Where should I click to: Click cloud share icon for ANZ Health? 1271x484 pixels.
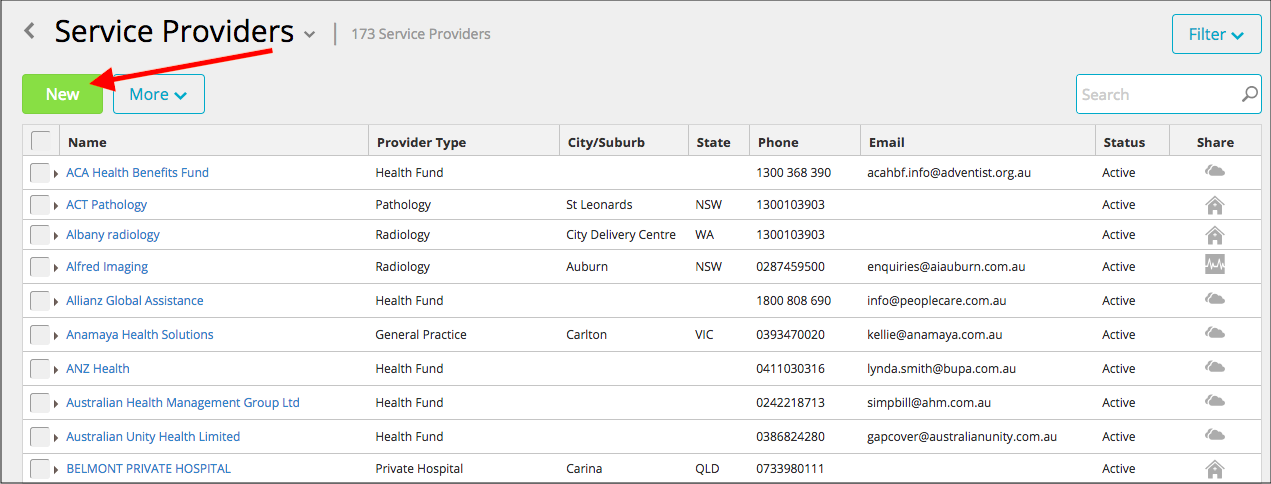click(x=1215, y=367)
